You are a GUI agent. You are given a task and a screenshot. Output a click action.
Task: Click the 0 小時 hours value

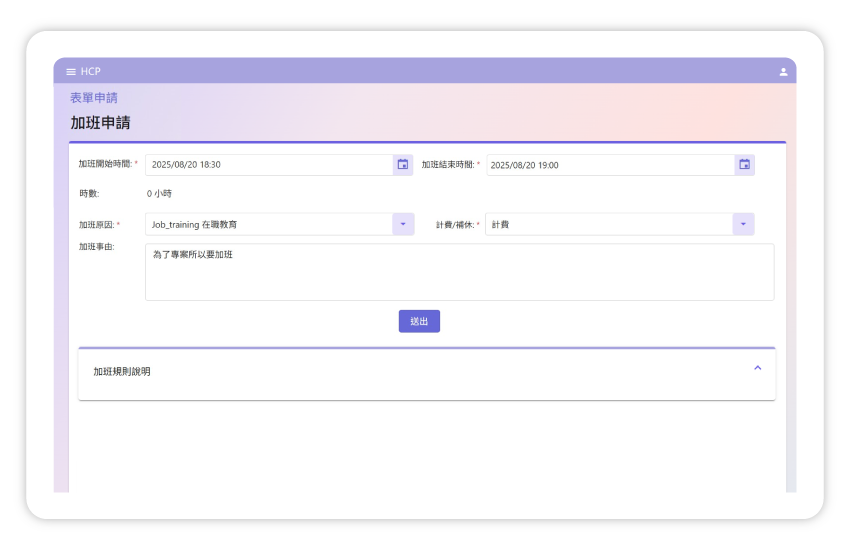[x=159, y=194]
